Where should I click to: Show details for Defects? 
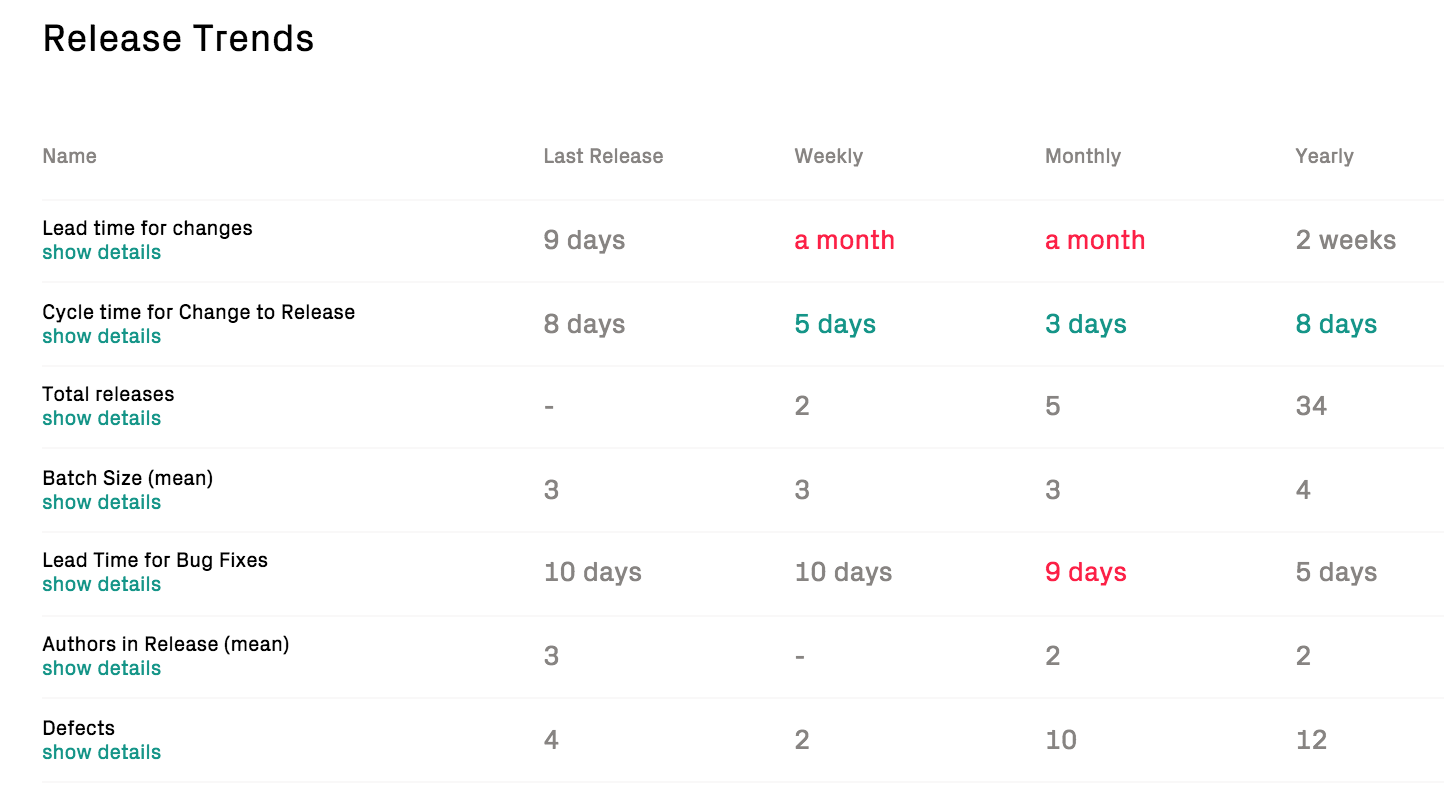(101, 752)
